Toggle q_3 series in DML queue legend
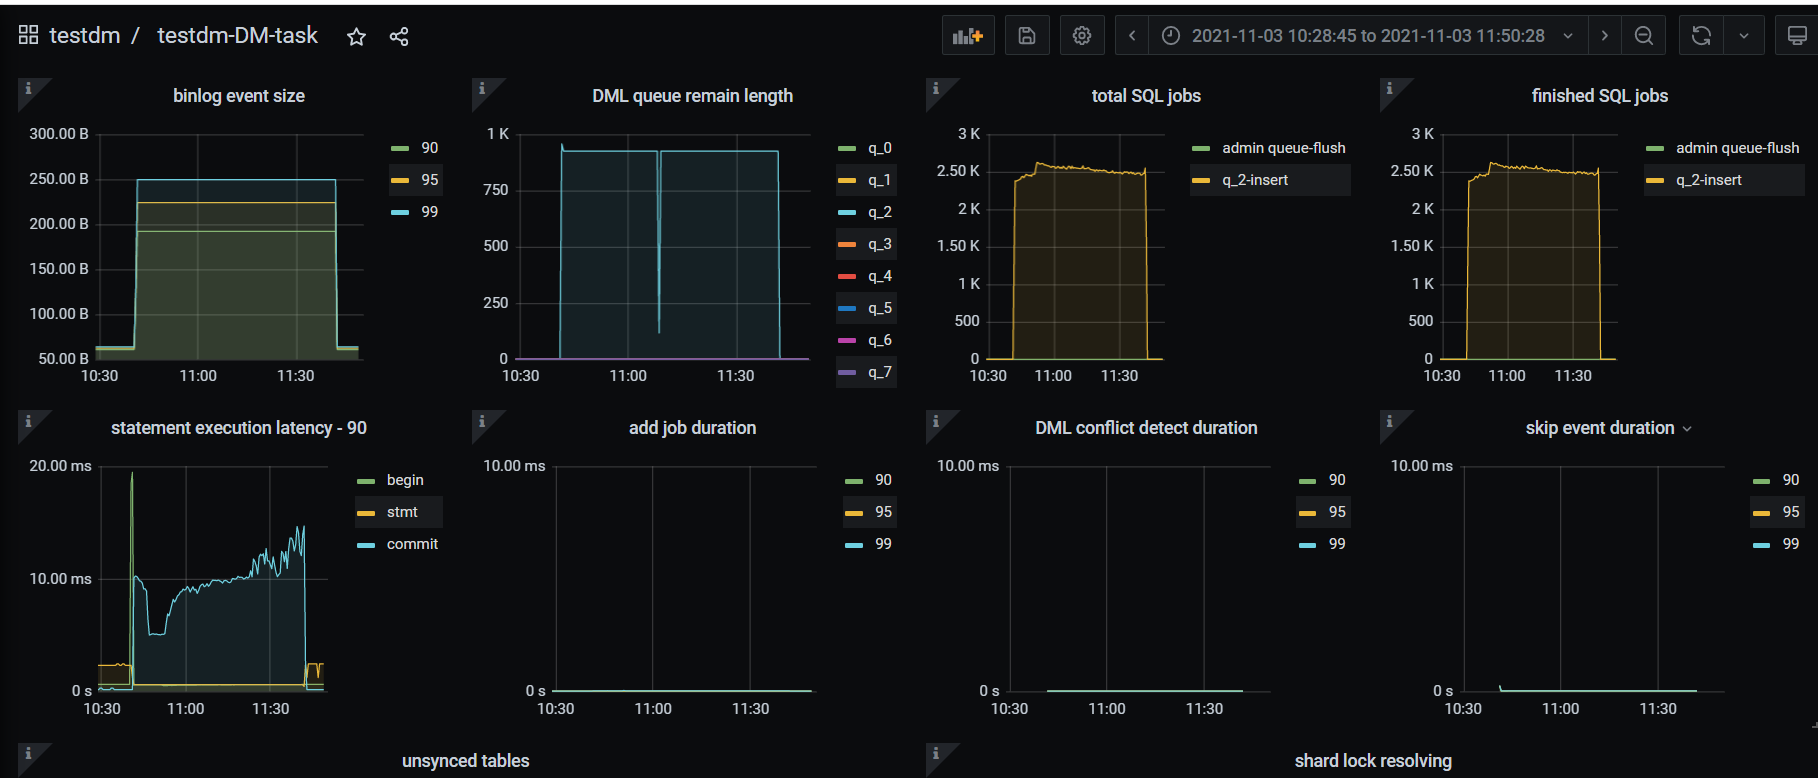Screen dimensions: 1818x778 coord(879,244)
